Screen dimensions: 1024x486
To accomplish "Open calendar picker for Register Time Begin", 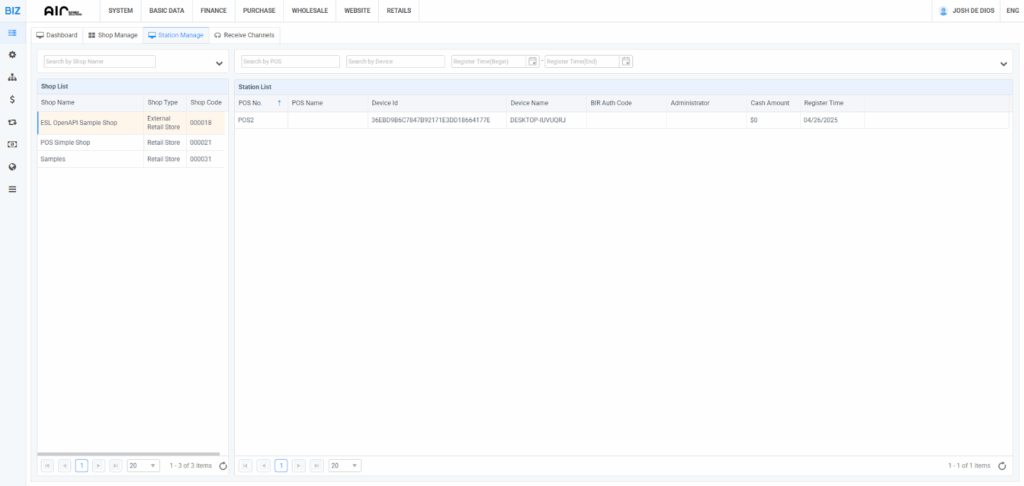I will point(533,62).
